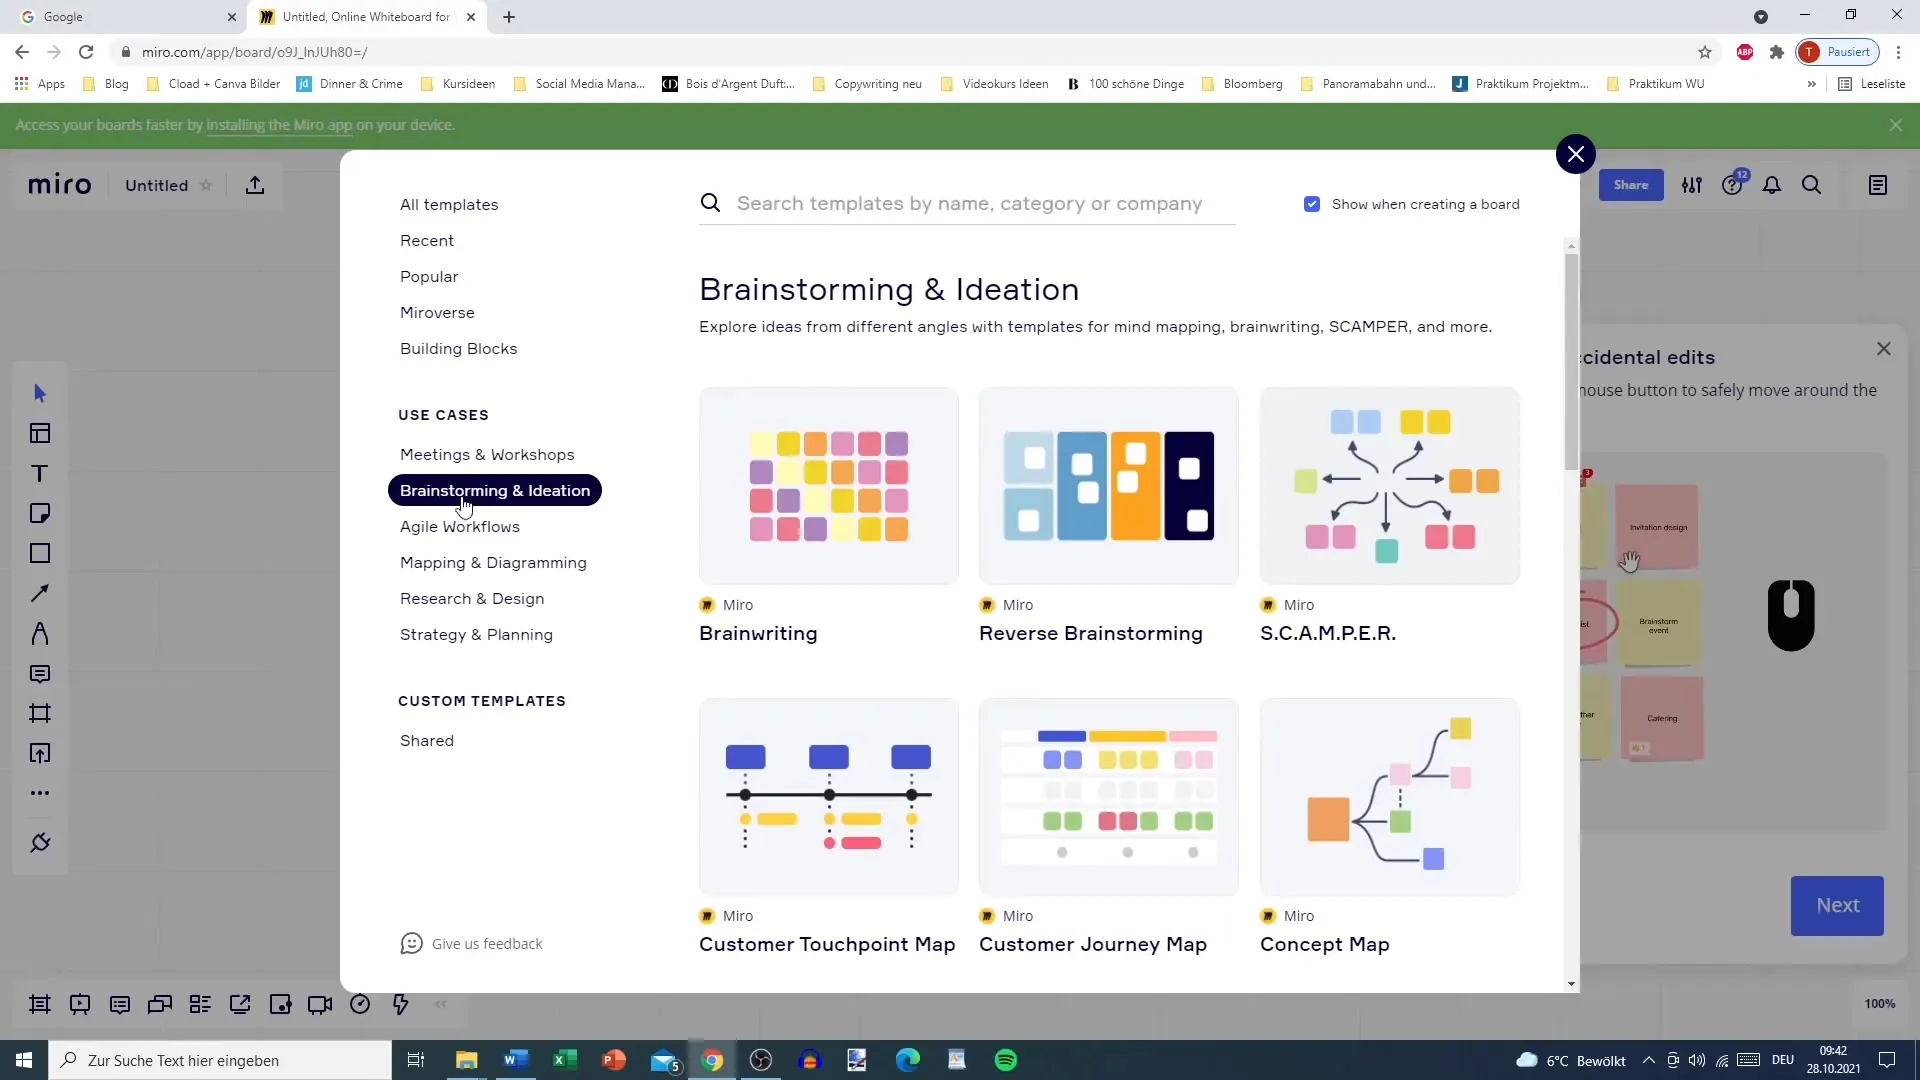Image resolution: width=1920 pixels, height=1080 pixels.
Task: Click the template list scrollbar
Action: click(1572, 360)
